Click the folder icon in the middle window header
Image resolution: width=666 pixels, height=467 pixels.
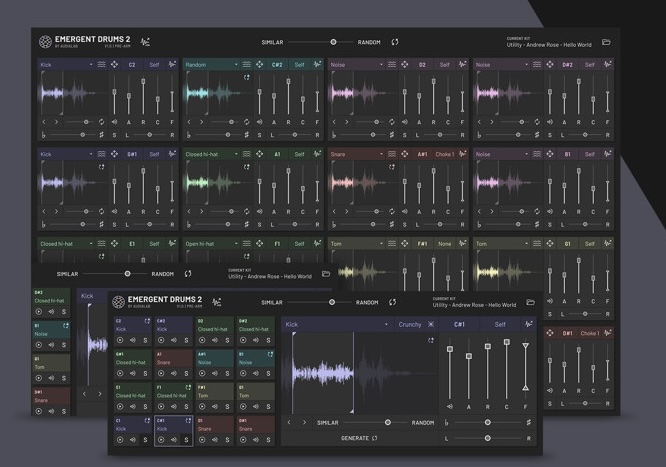[326, 274]
